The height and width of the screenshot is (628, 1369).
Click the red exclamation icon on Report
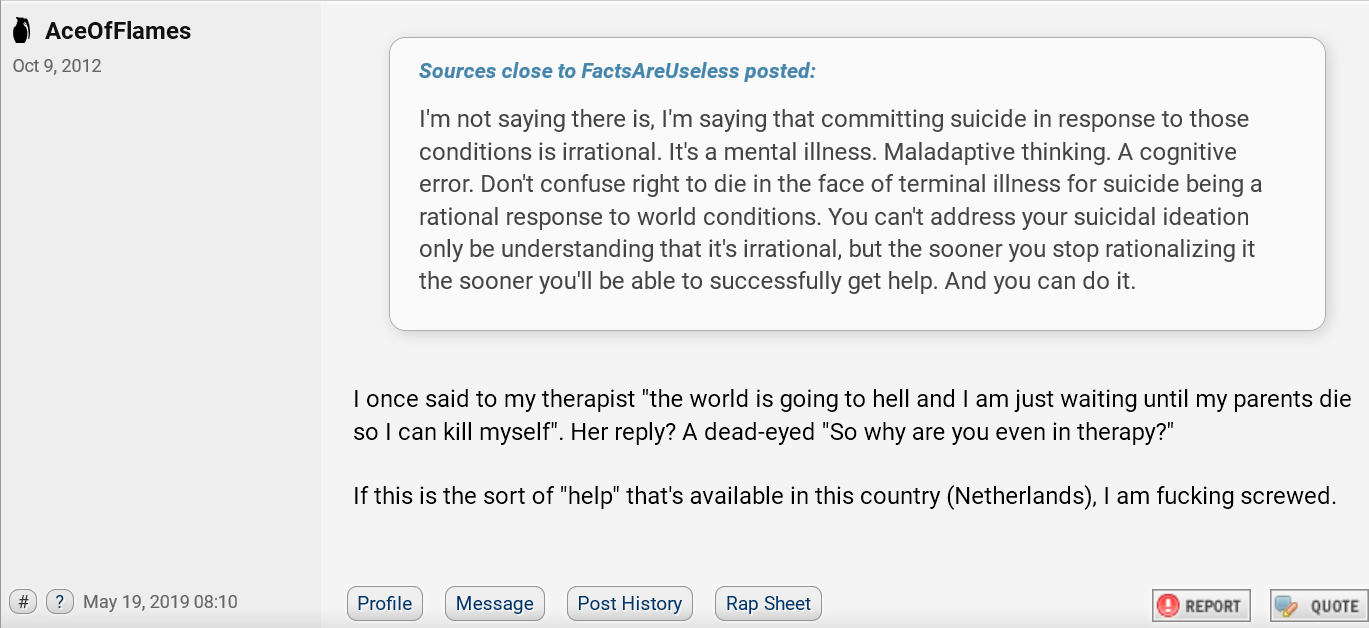pyautogui.click(x=1168, y=605)
